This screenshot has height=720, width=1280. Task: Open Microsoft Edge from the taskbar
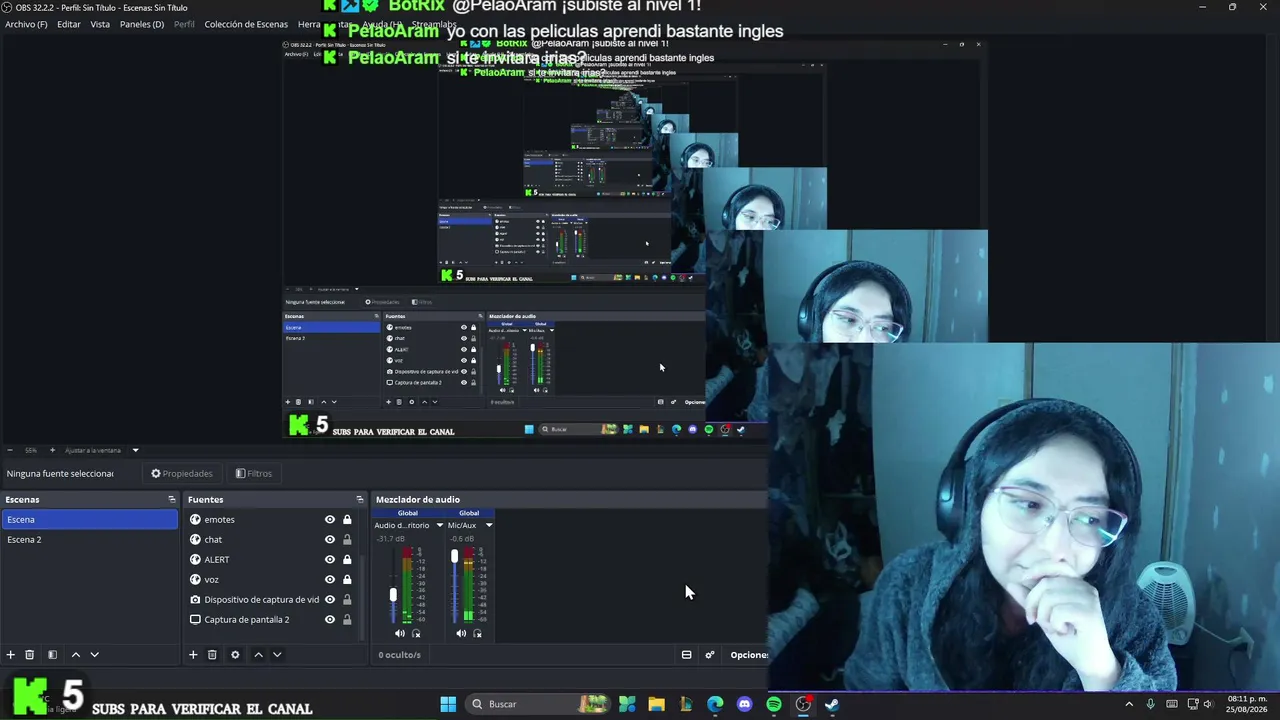click(715, 704)
